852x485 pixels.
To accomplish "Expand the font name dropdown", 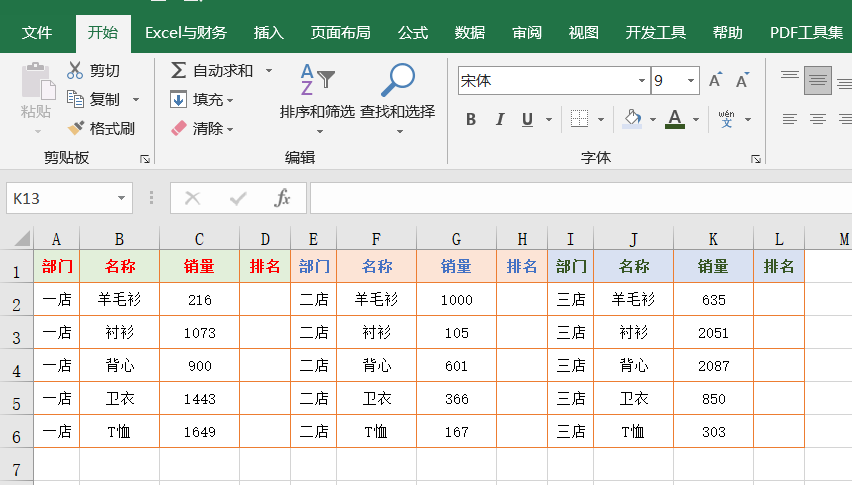I will click(641, 81).
